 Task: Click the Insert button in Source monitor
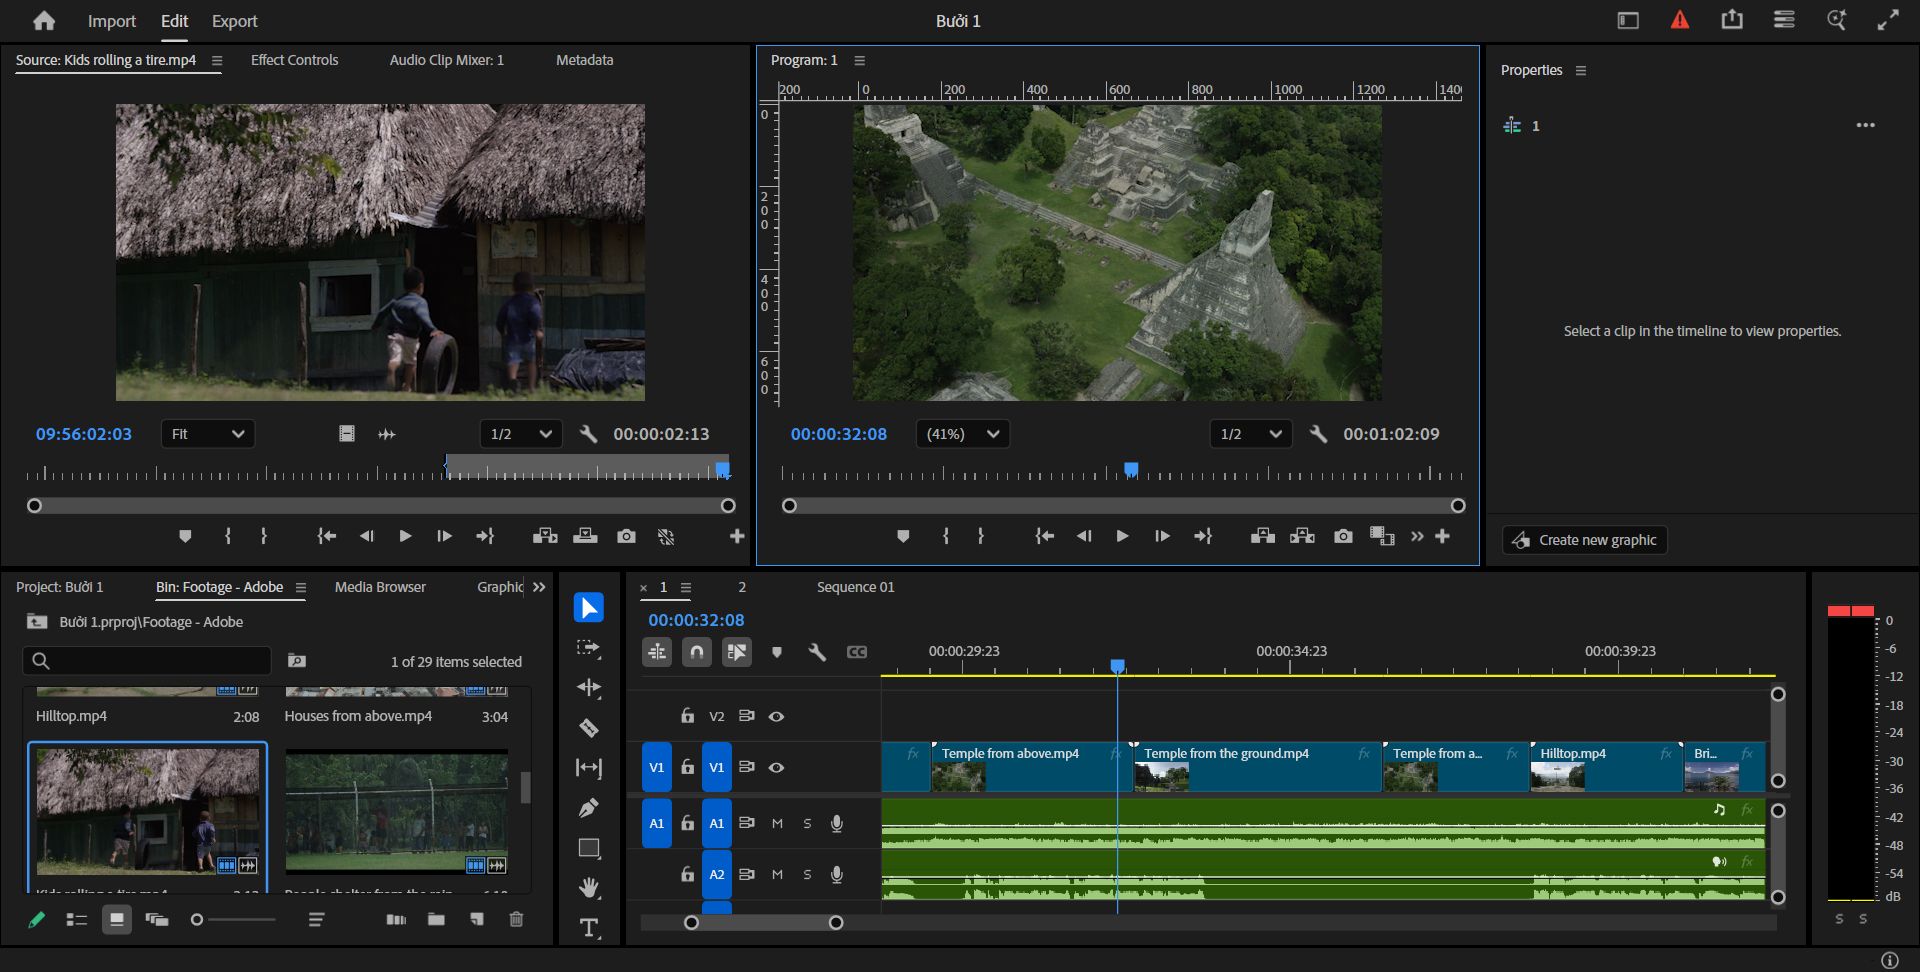click(545, 536)
